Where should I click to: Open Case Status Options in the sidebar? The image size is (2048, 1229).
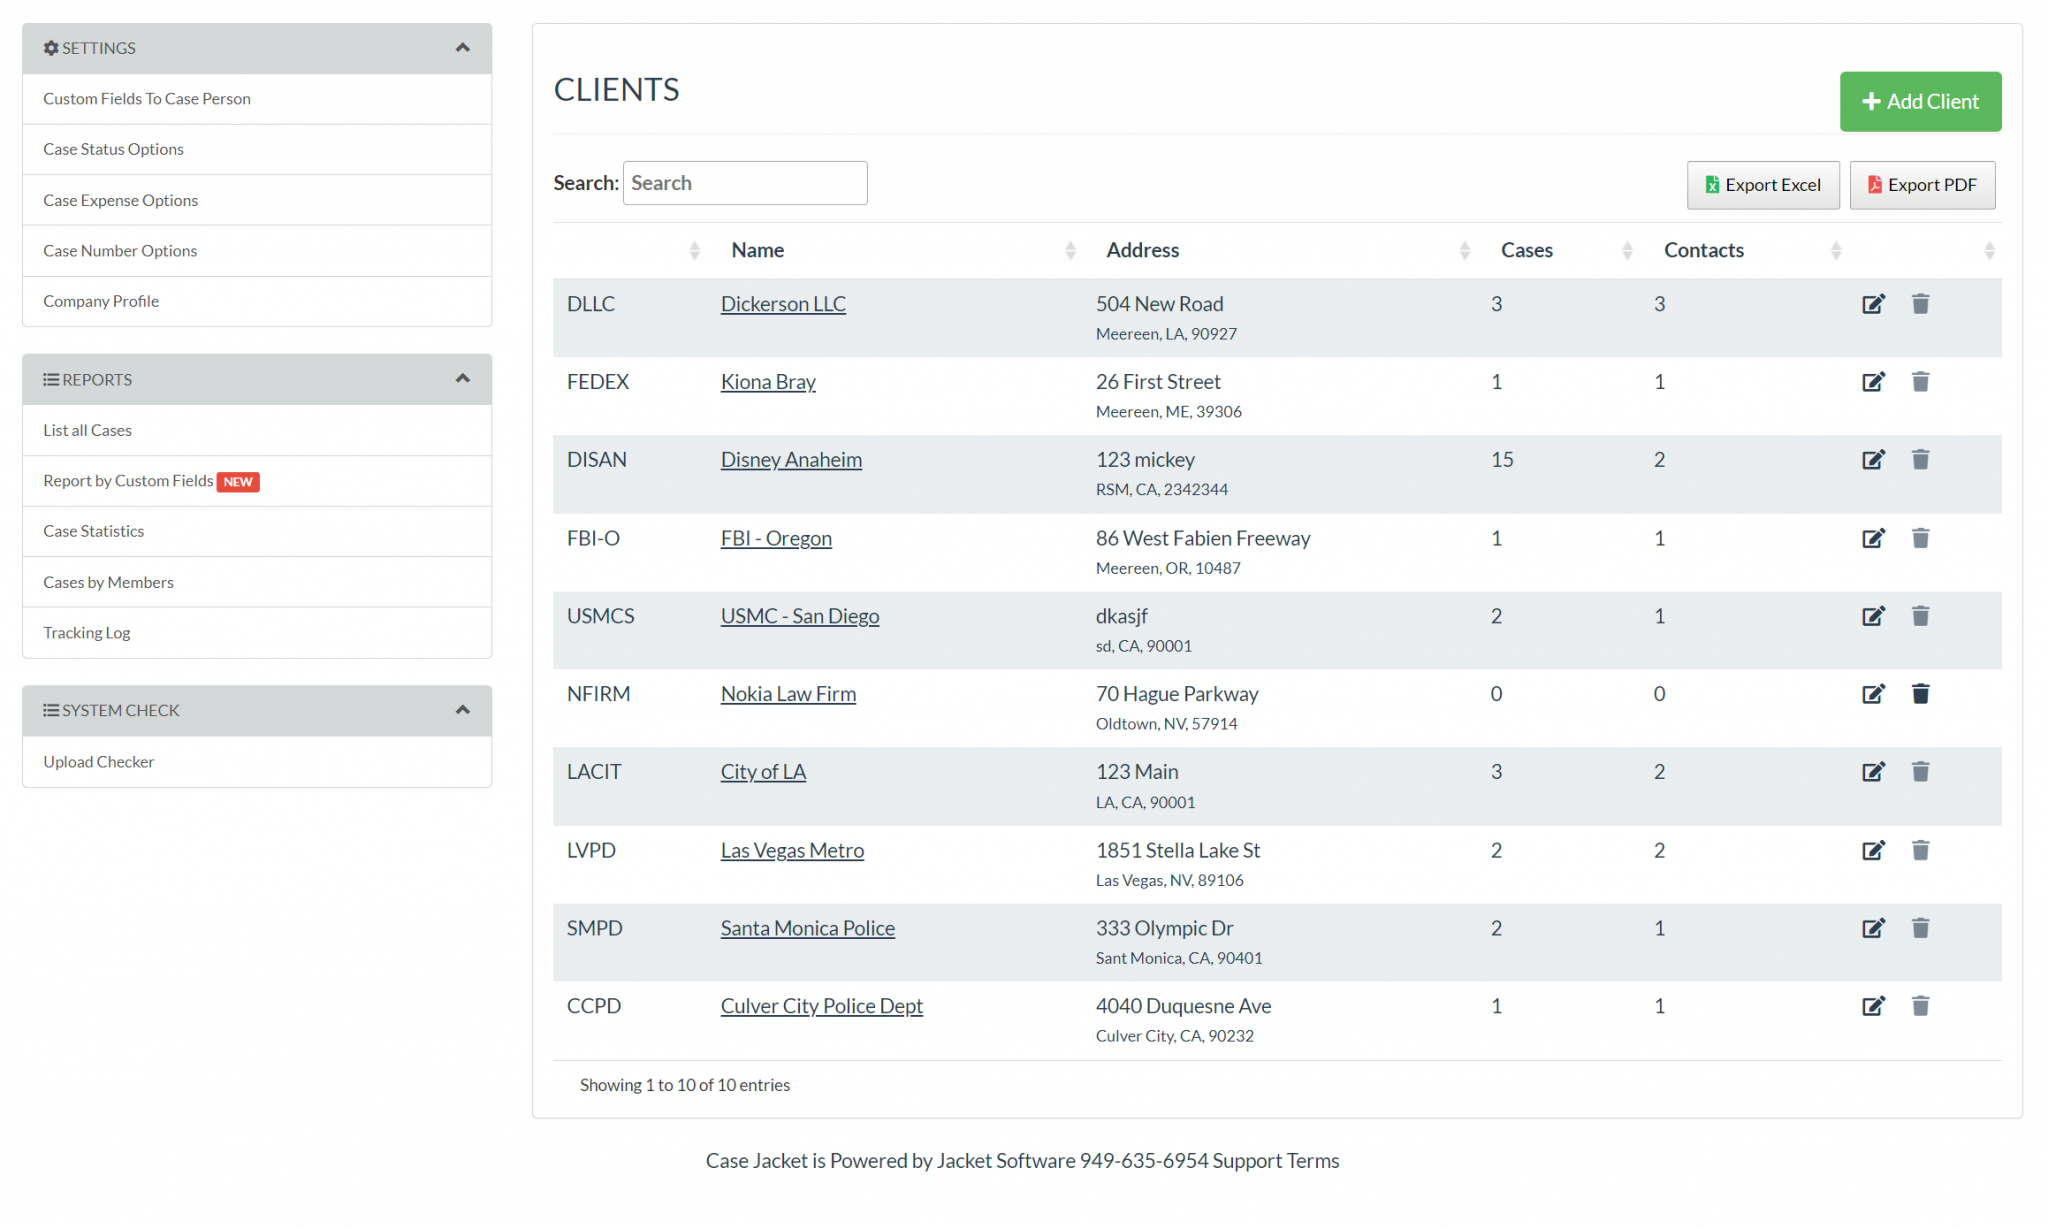[113, 149]
